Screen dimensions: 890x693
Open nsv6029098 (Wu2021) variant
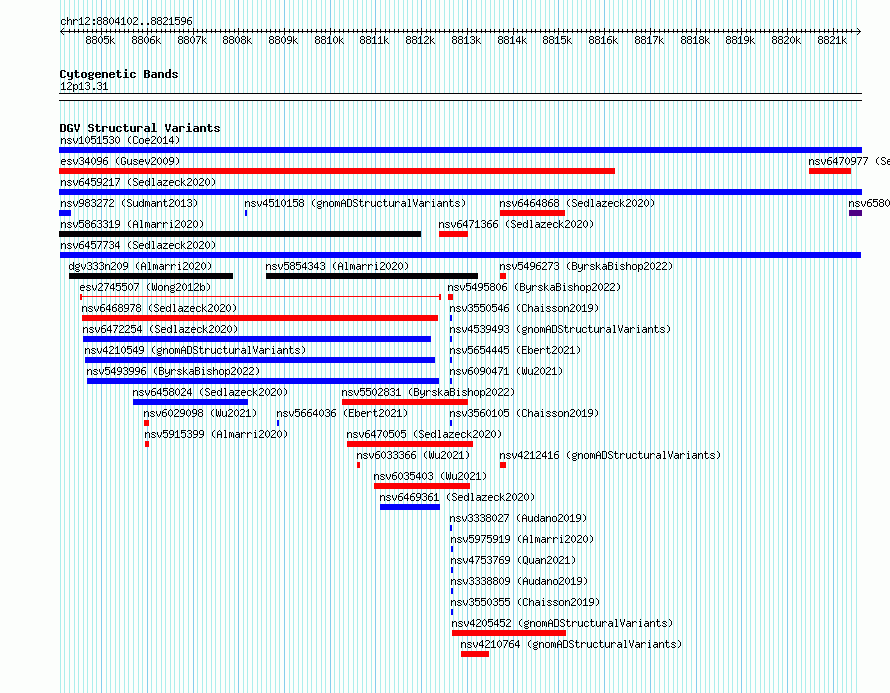click(x=200, y=413)
